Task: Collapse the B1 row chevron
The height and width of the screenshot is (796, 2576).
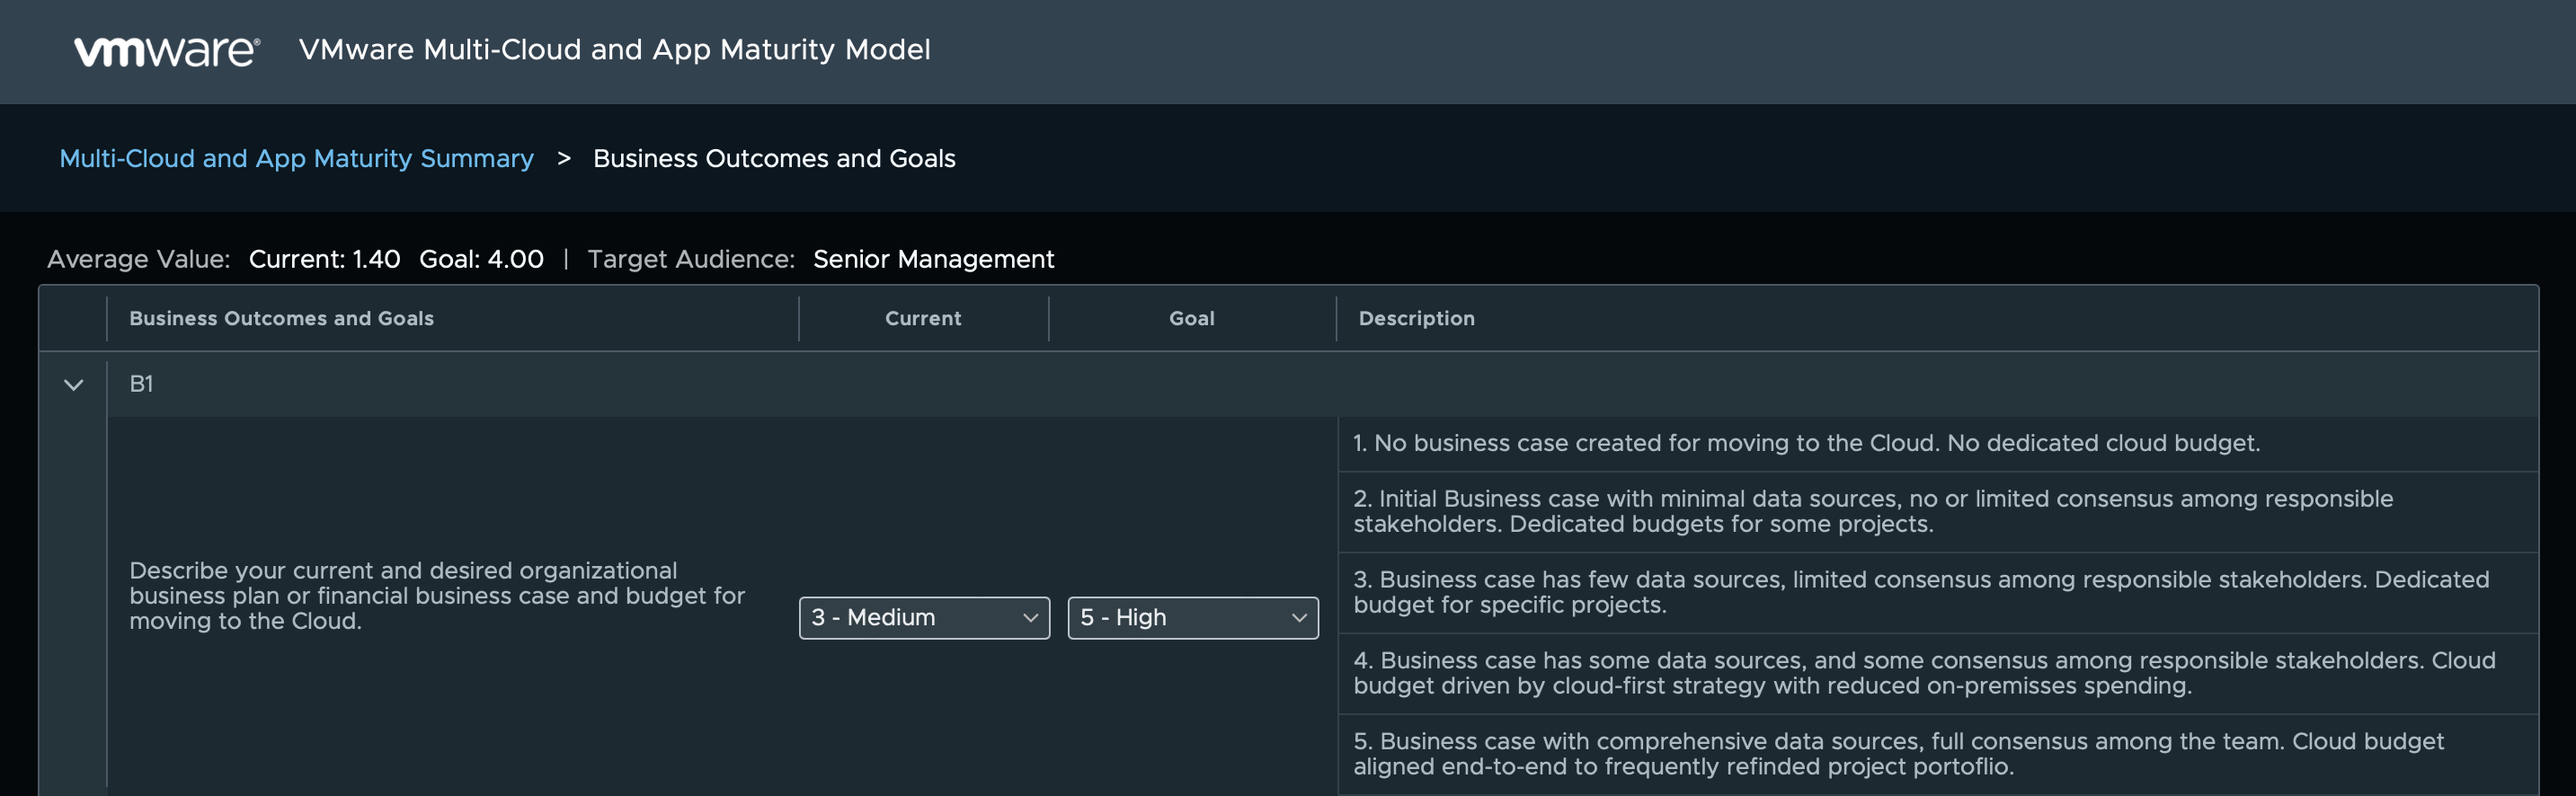Action: pyautogui.click(x=73, y=385)
